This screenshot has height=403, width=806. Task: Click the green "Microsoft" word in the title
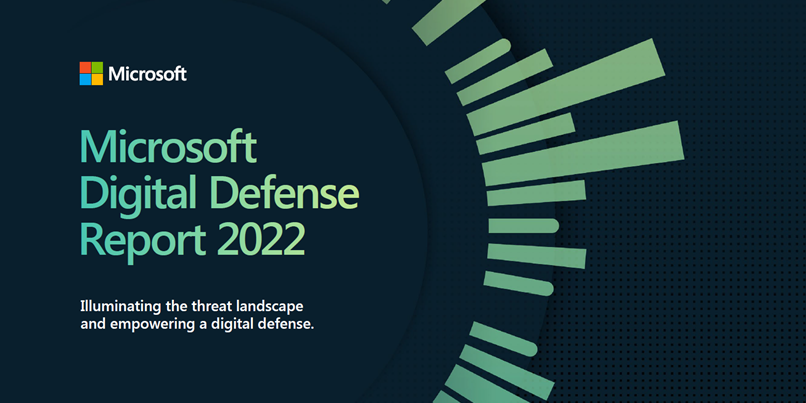(168, 148)
